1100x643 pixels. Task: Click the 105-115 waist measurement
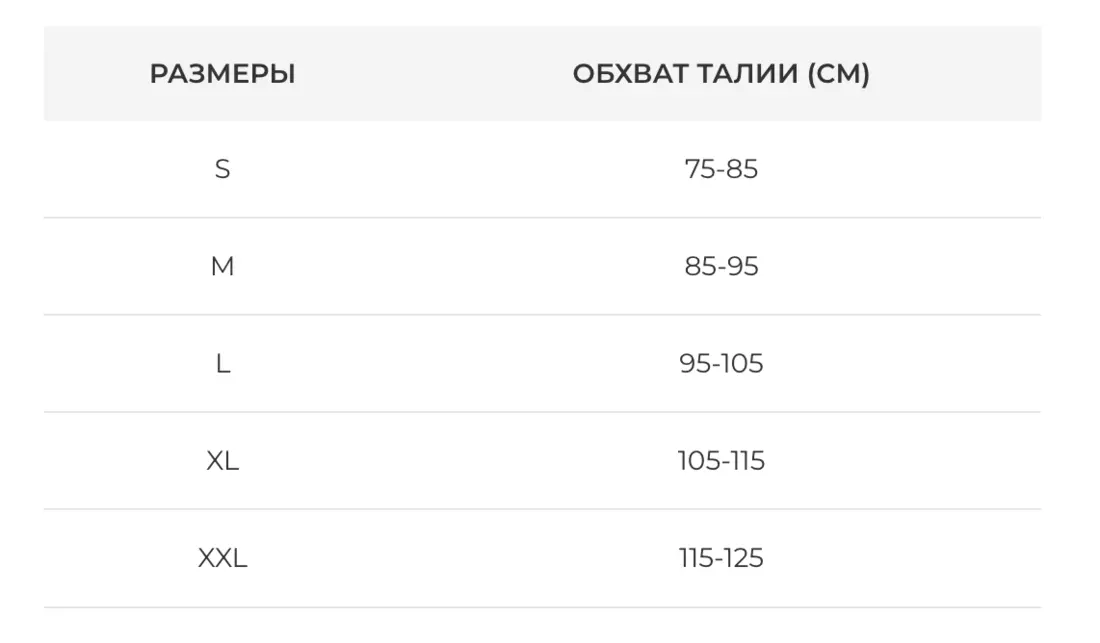pyautogui.click(x=720, y=461)
